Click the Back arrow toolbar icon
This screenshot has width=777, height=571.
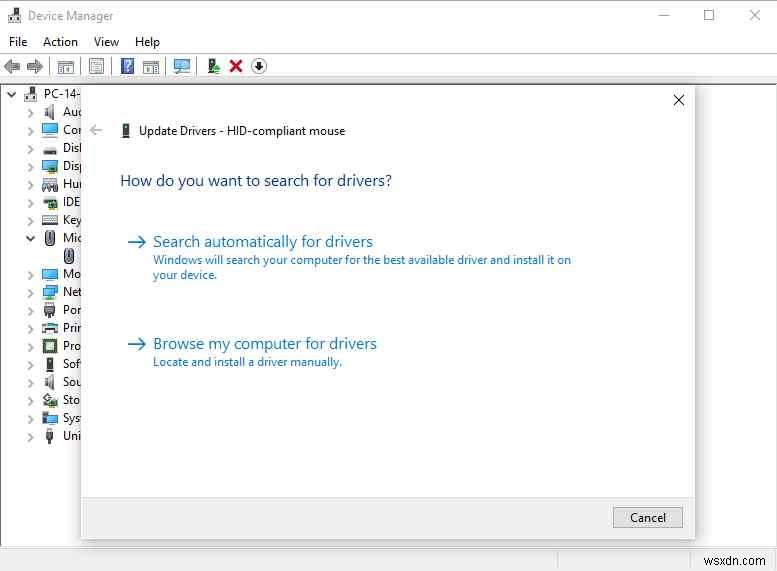[x=12, y=66]
